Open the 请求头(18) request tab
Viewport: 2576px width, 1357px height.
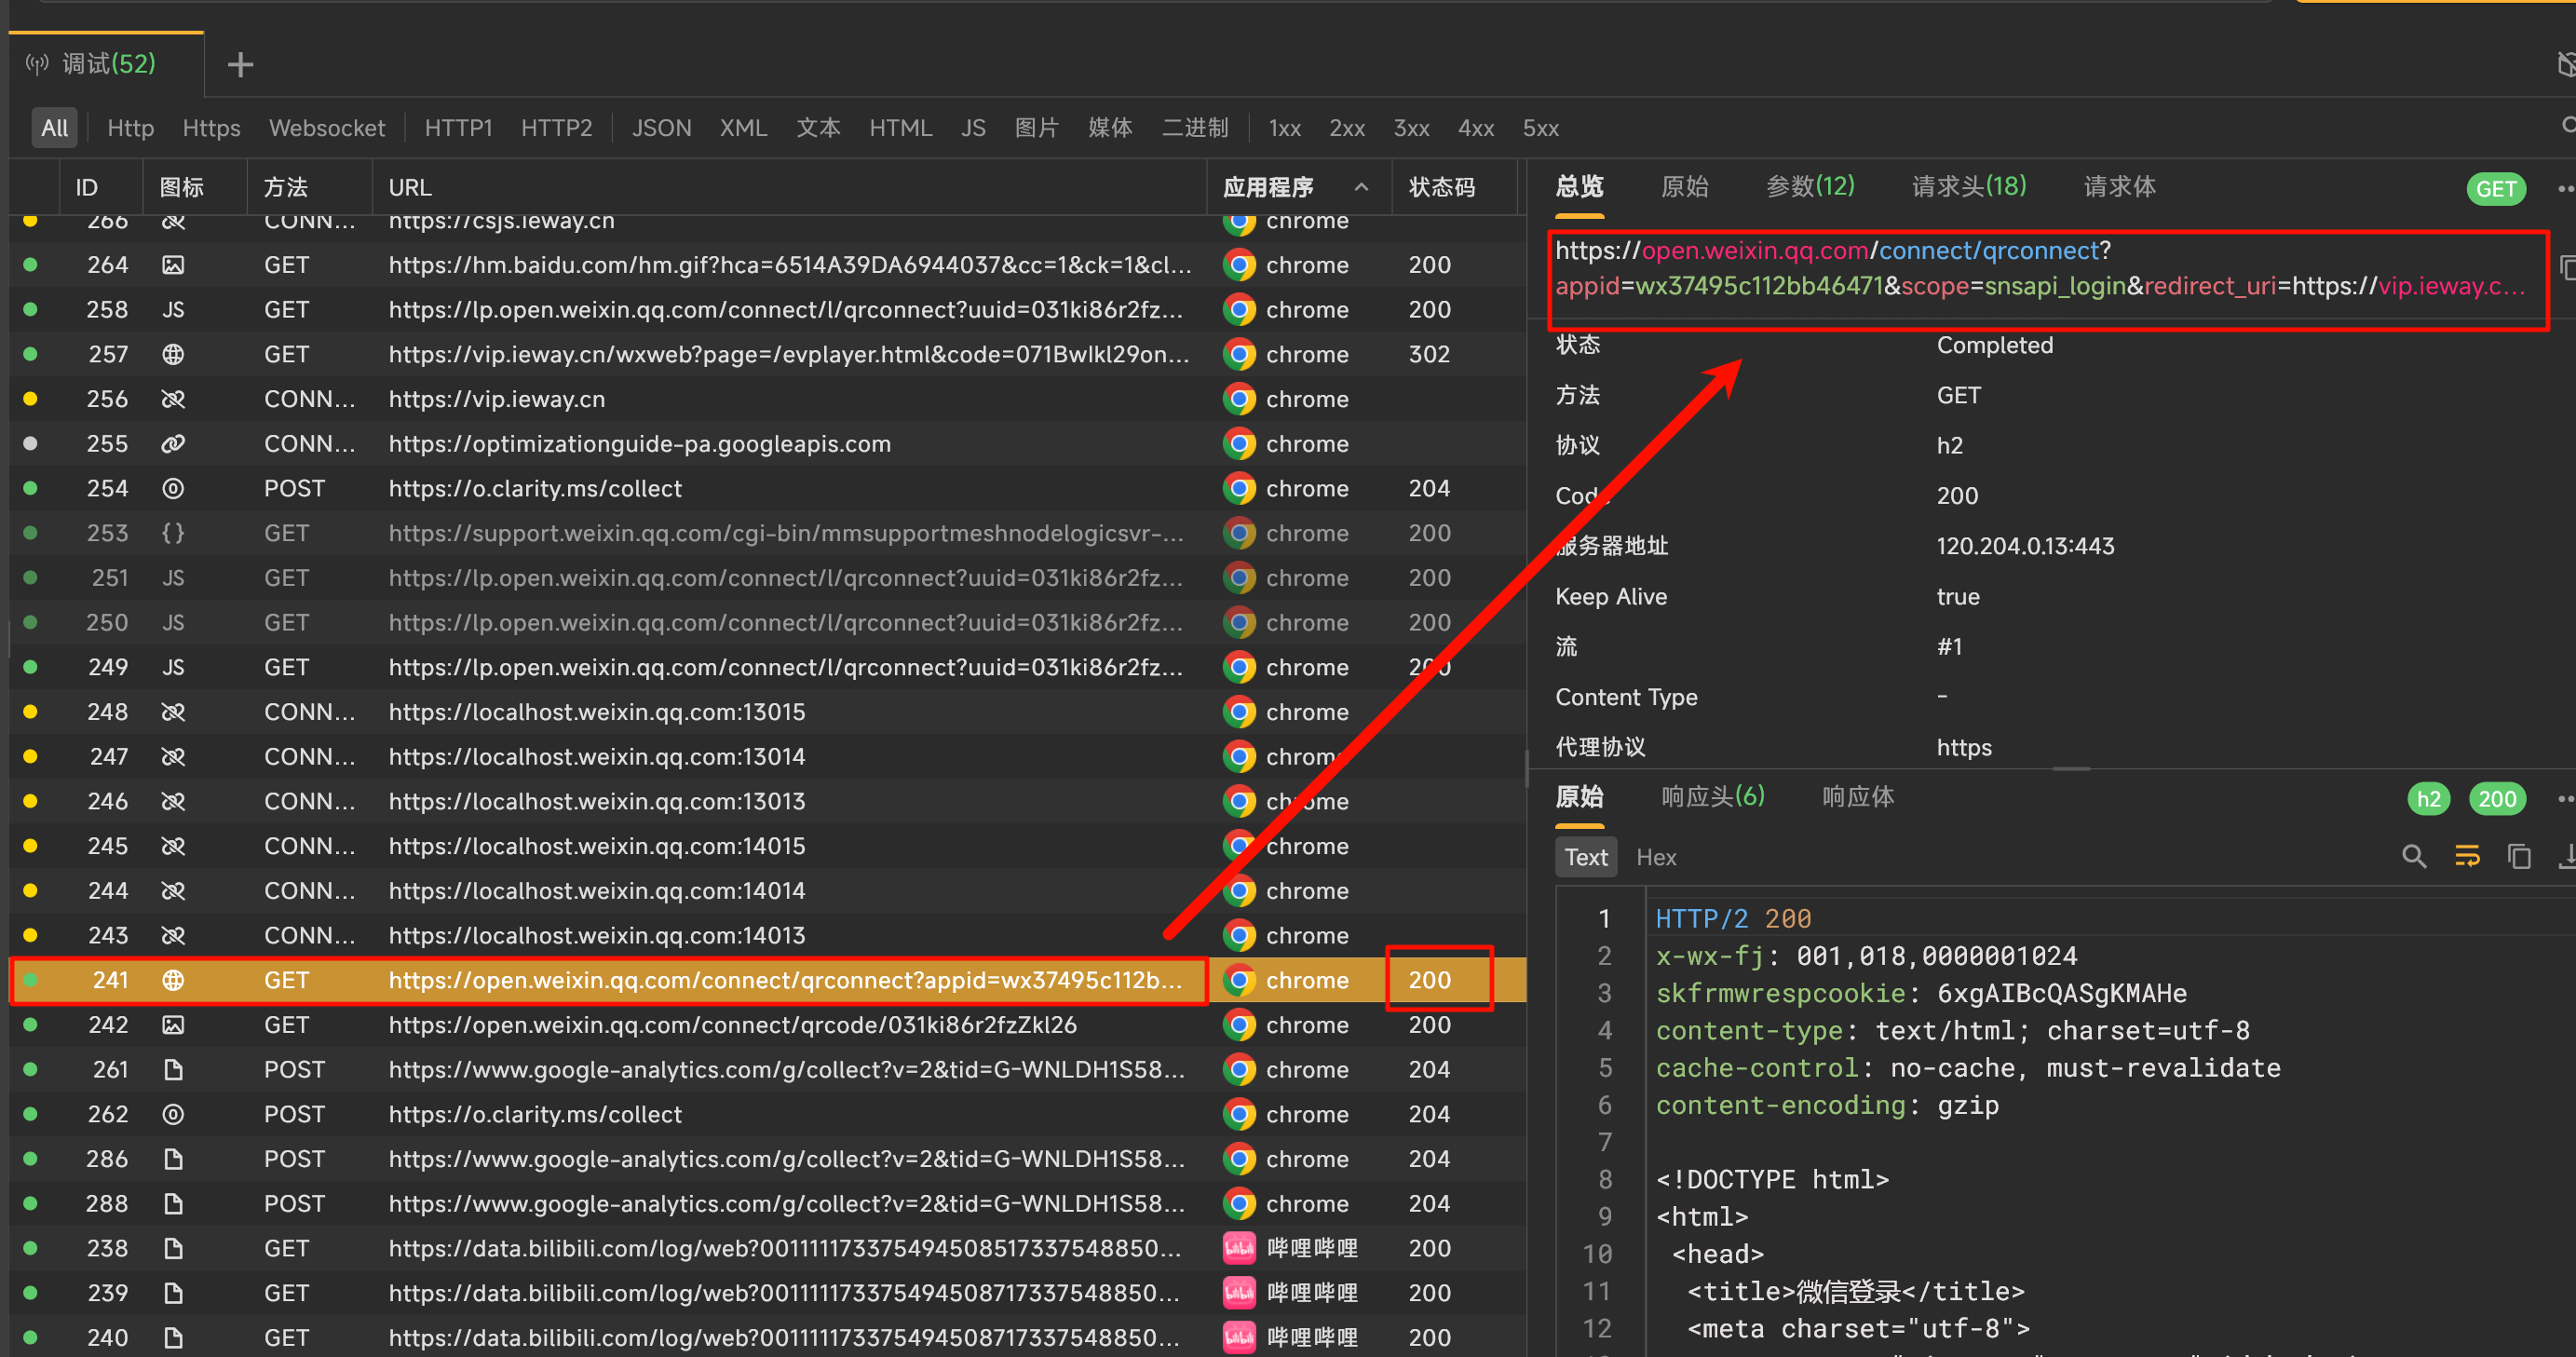tap(1969, 186)
